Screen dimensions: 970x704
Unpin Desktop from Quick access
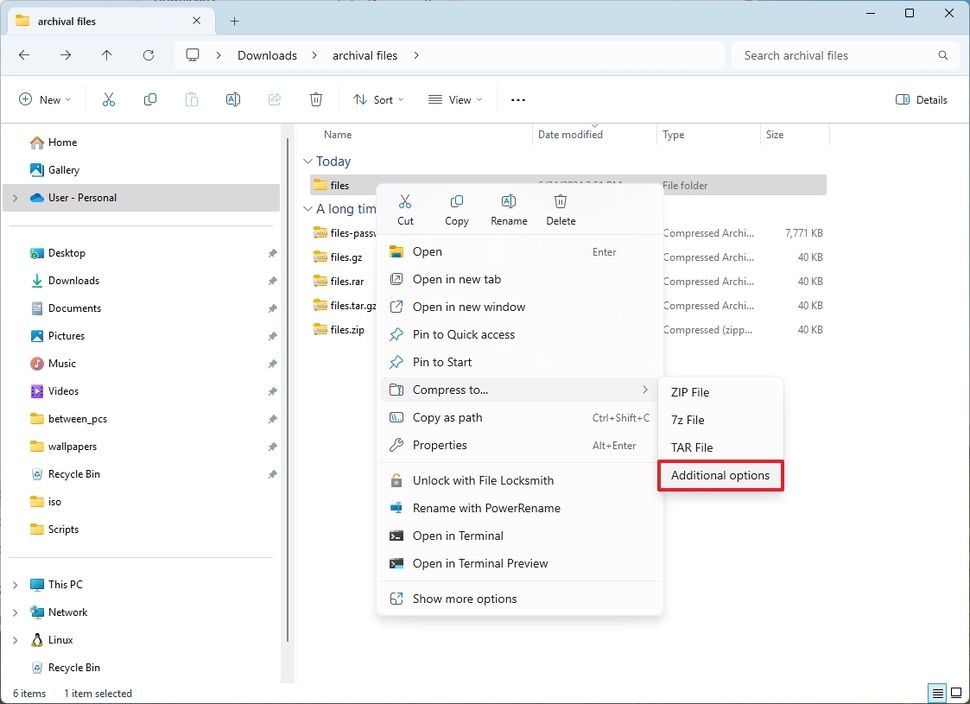click(271, 253)
